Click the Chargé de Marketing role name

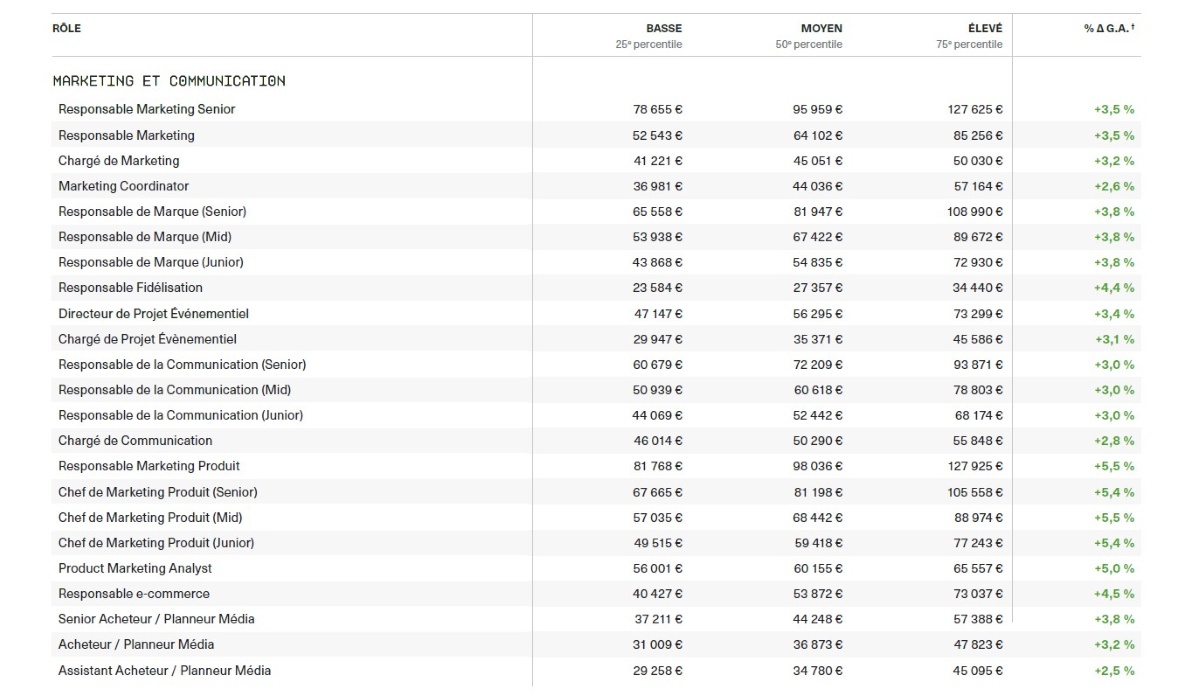[119, 160]
